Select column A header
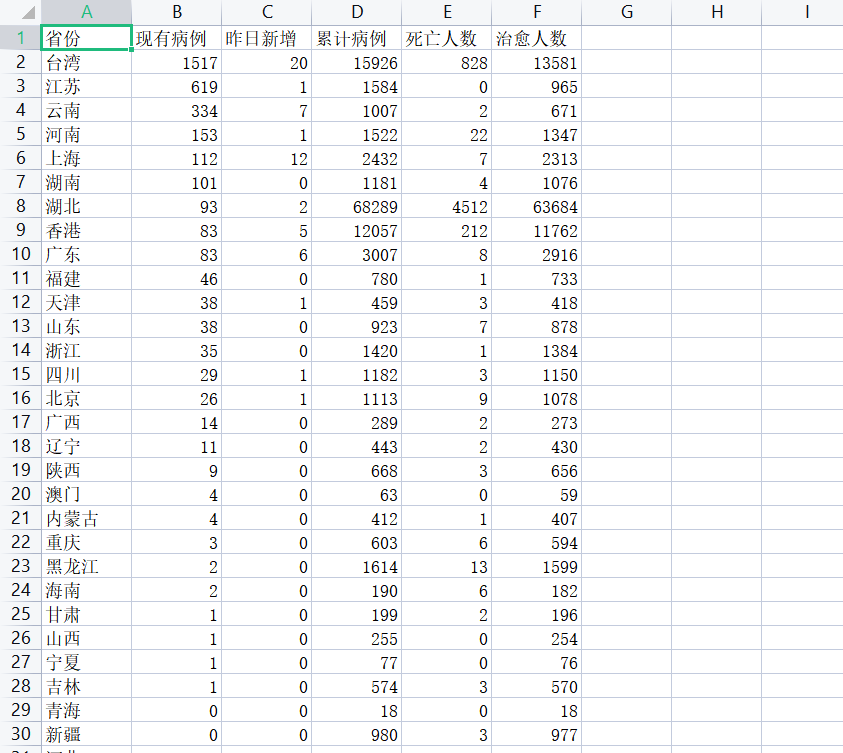 87,12
